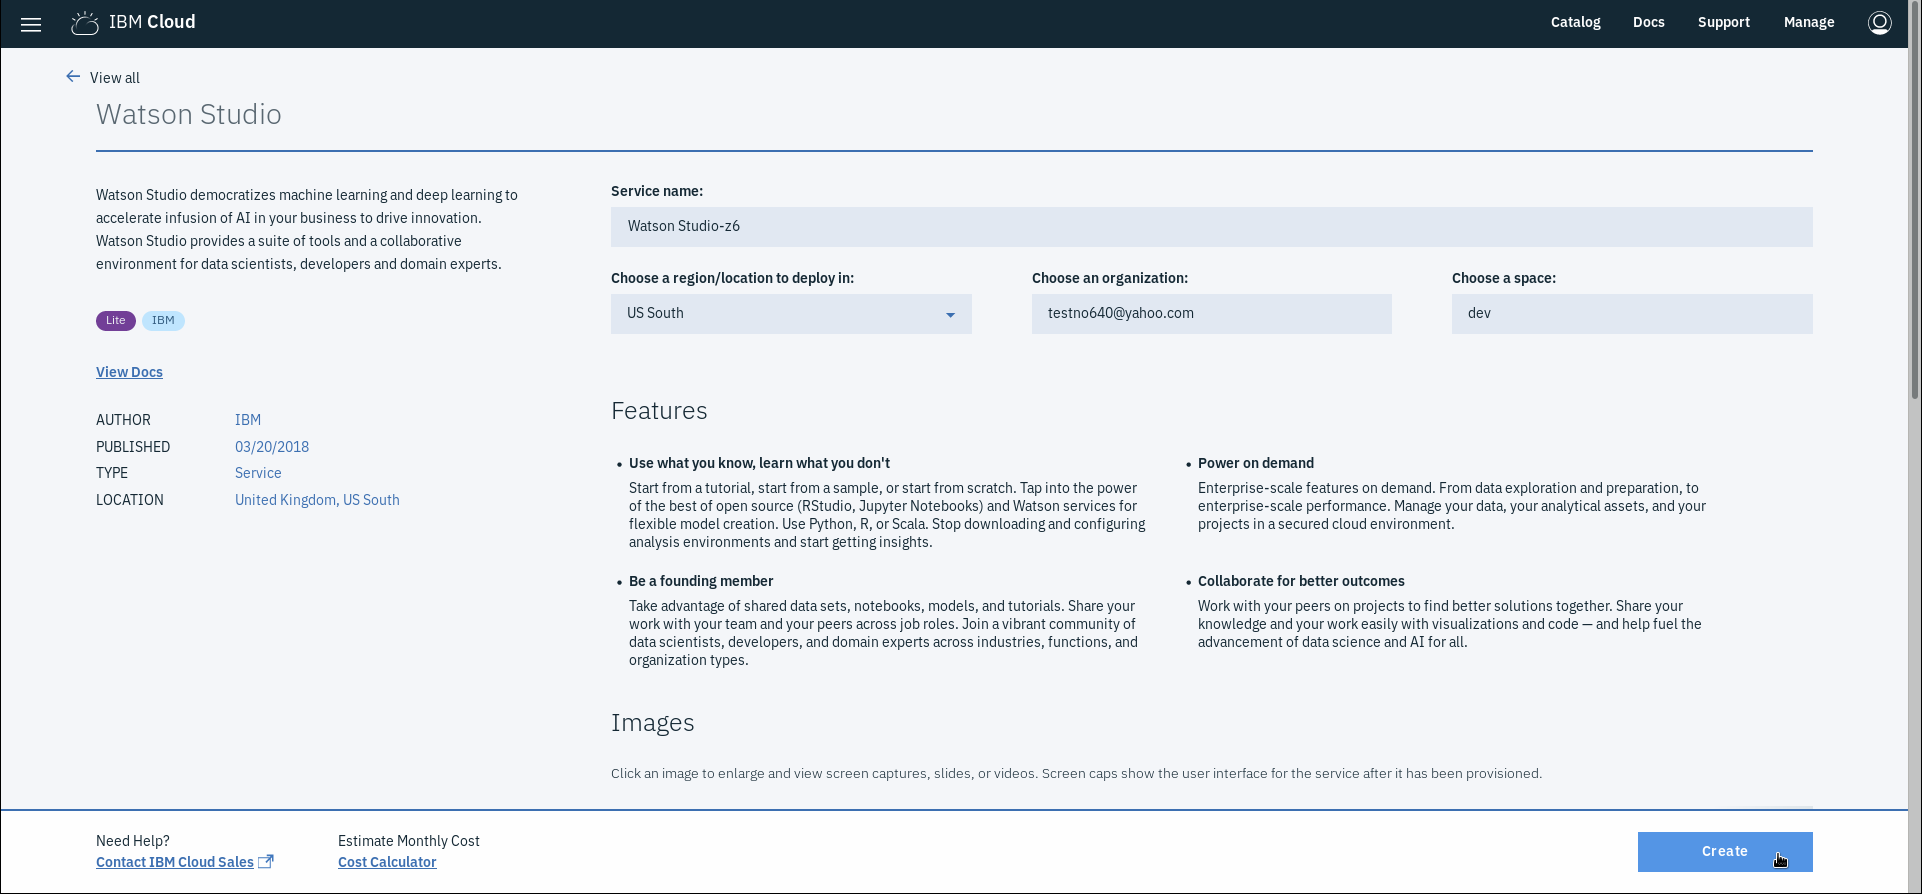Viewport: 1922px width, 894px height.
Task: Click the Service name input field
Action: point(1212,227)
